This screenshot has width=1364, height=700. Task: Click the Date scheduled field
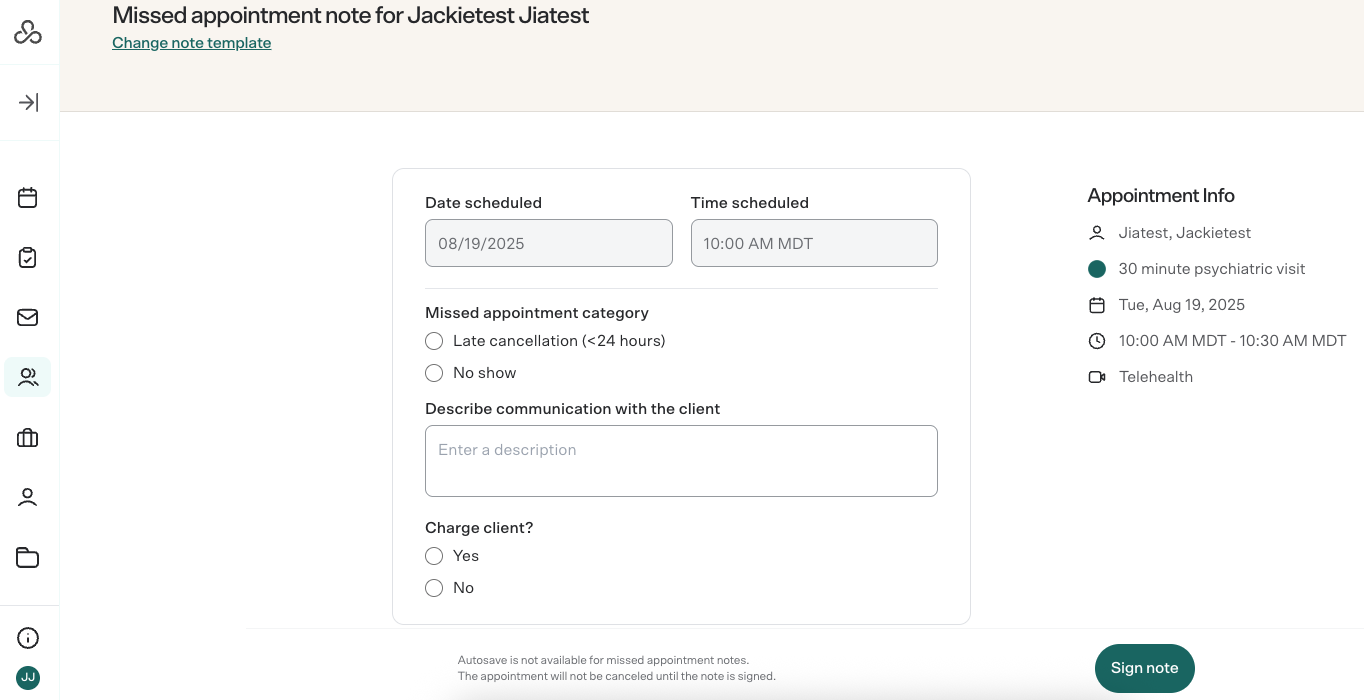pos(548,243)
